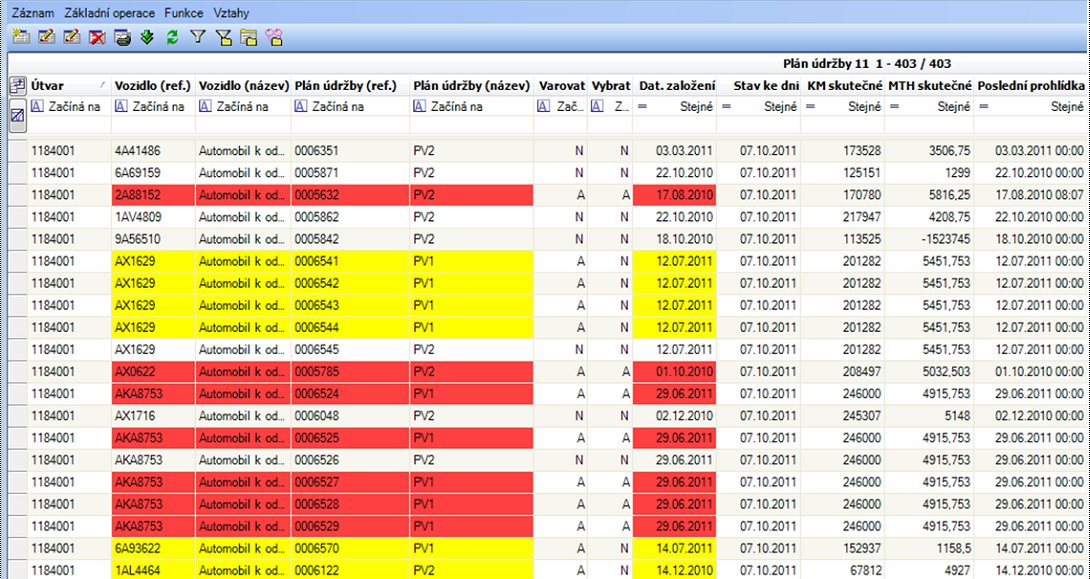Select the yellow plan cell 0006543
Viewport: 1090px width, 579px height.
(x=350, y=305)
